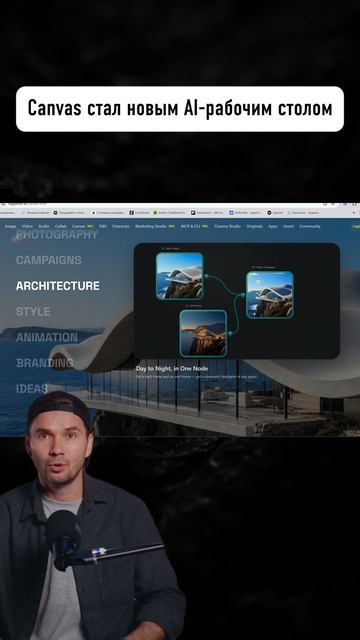Select the ANIMATION category
The height and width of the screenshot is (640, 360).
tap(47, 338)
